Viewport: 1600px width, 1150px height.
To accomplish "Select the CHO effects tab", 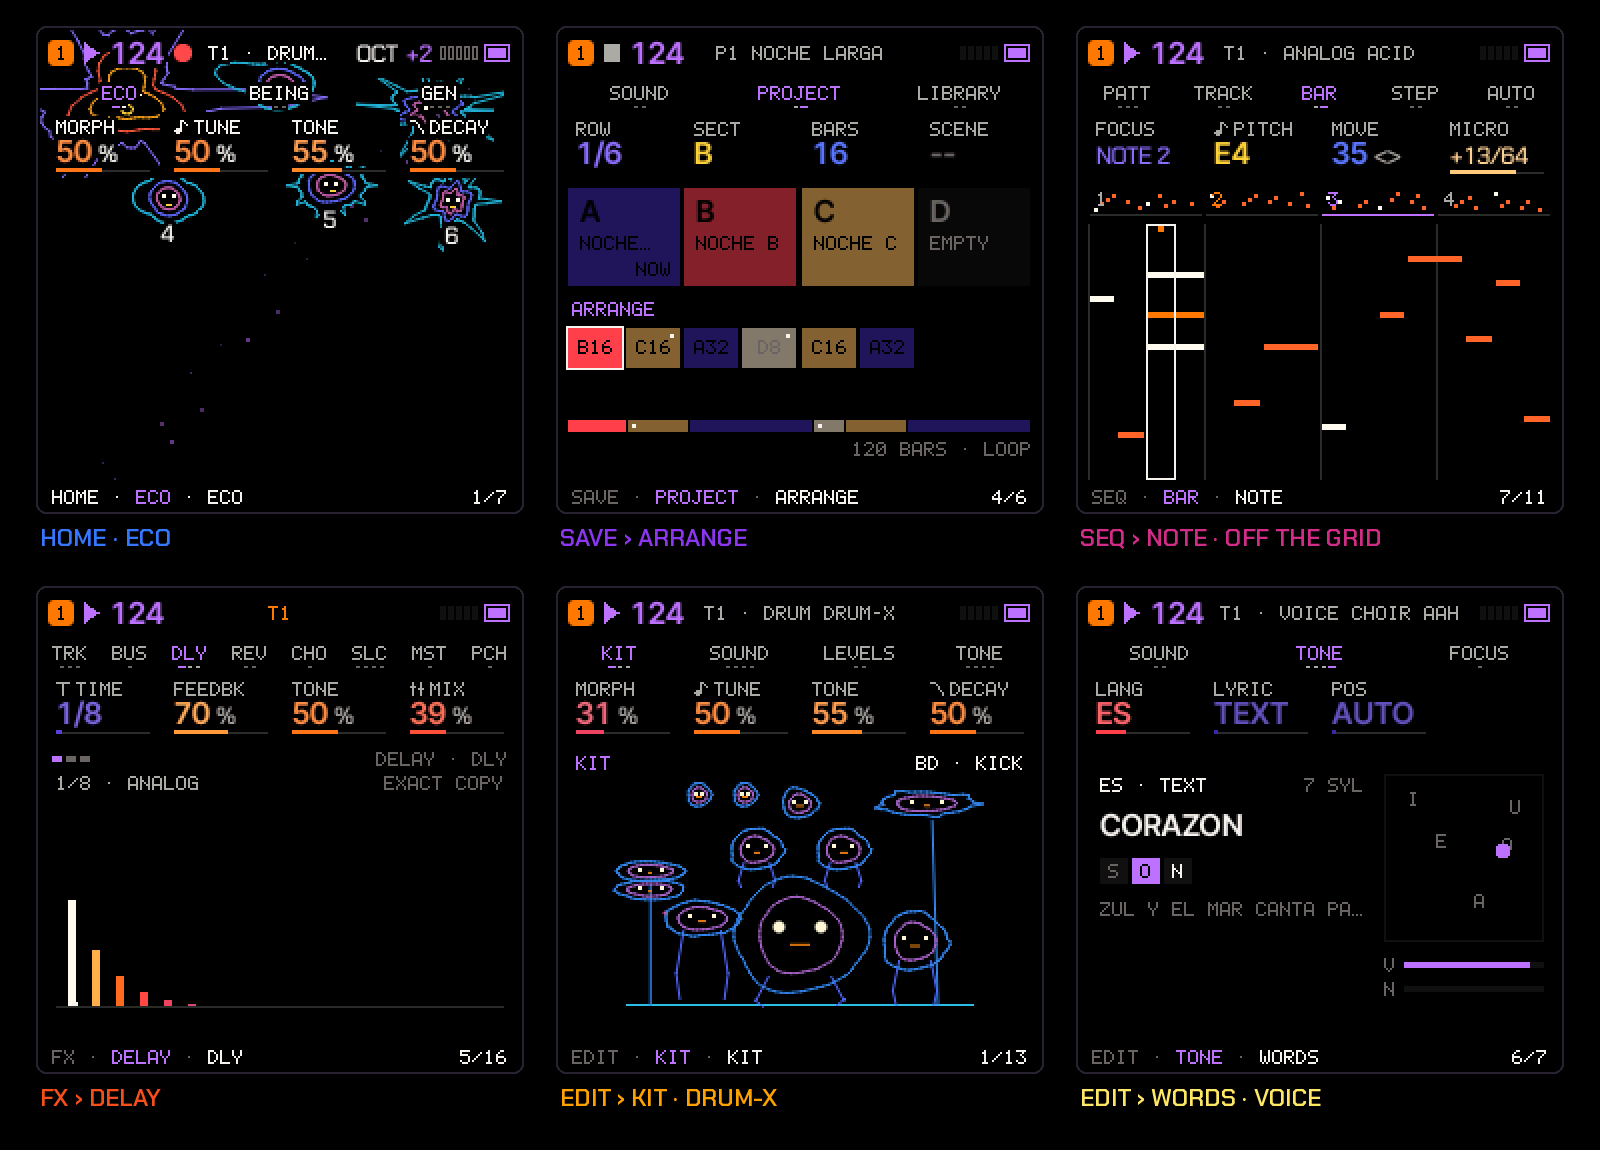I will pyautogui.click(x=308, y=653).
